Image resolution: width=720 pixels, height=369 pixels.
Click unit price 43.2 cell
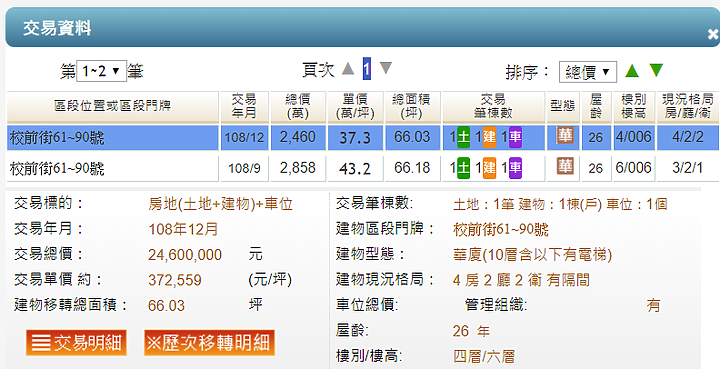(x=355, y=168)
